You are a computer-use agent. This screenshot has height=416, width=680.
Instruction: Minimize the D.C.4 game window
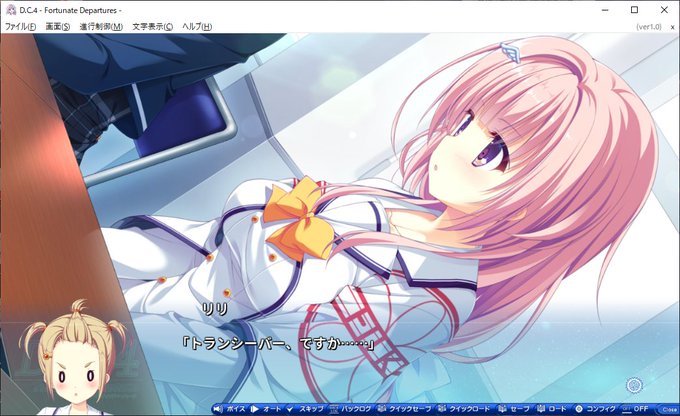605,10
